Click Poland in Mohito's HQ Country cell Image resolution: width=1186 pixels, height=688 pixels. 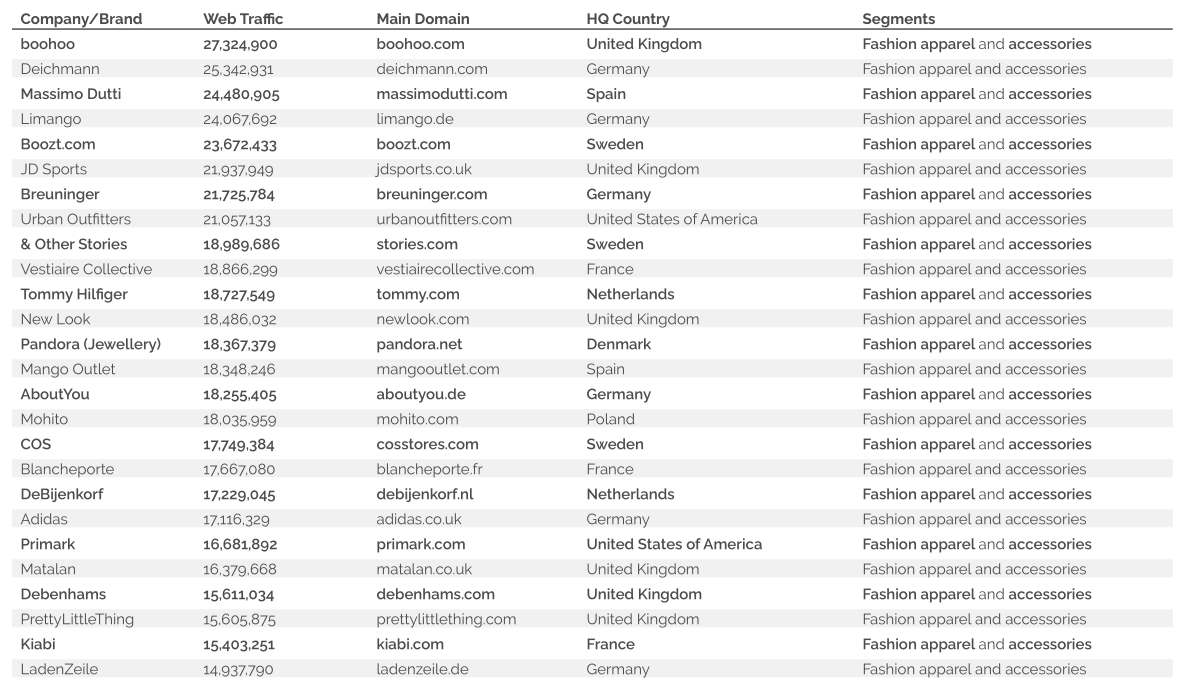pos(610,419)
